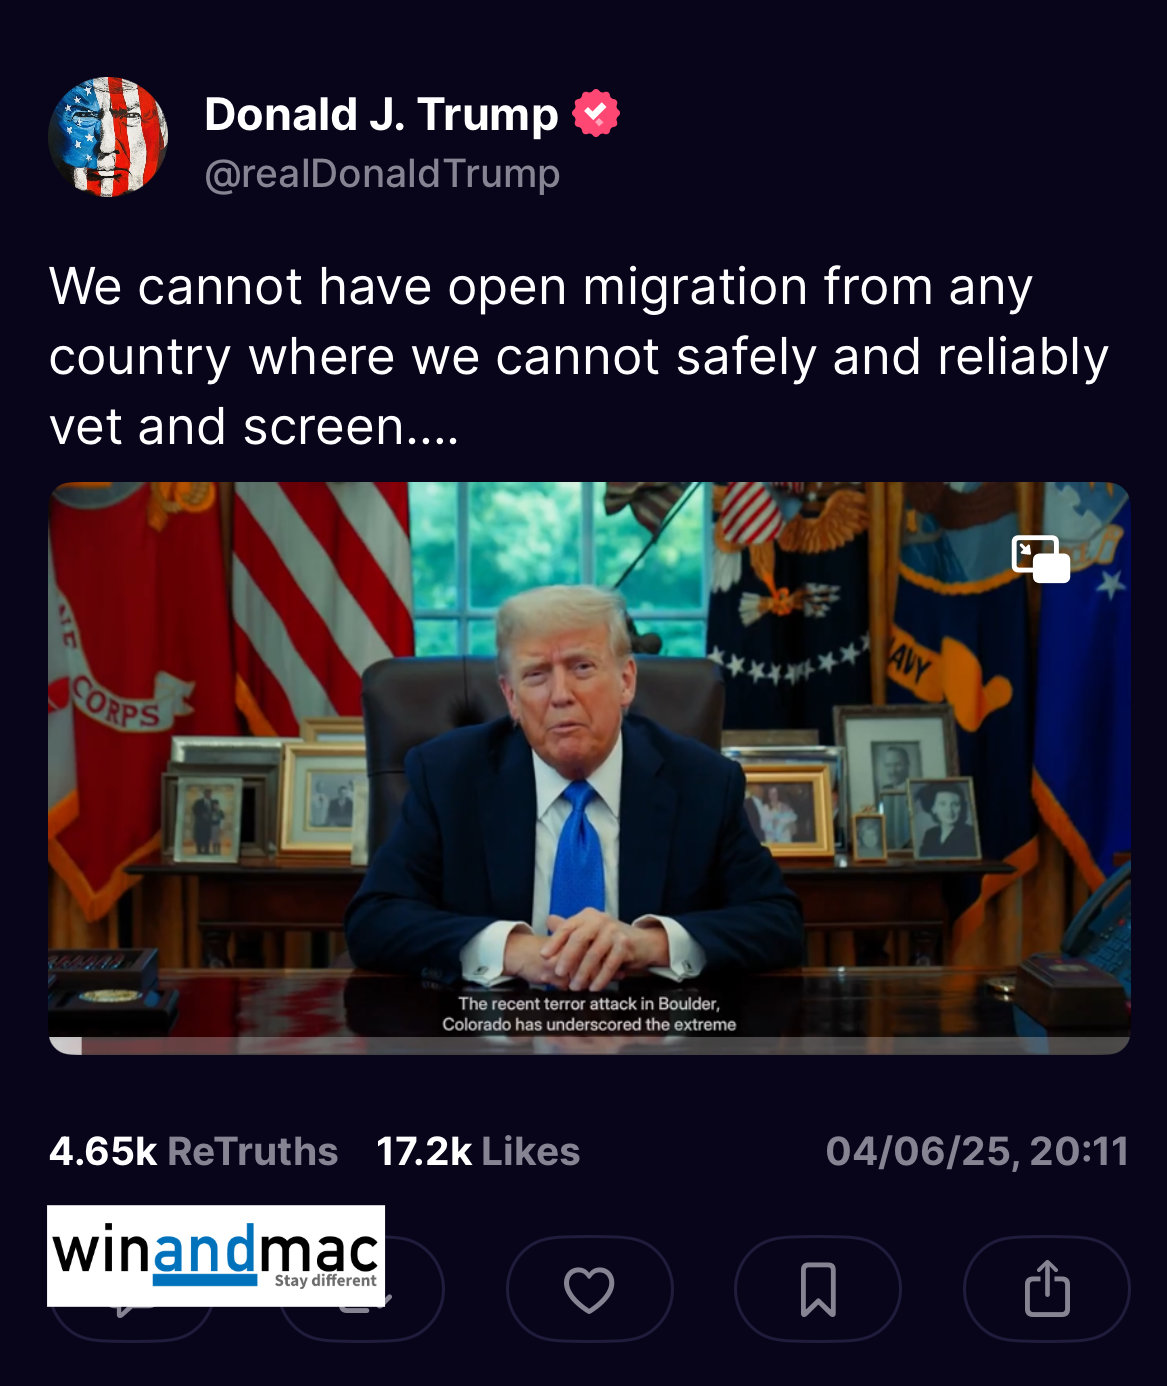View the 4.65k ReTruths list

coord(193,1151)
